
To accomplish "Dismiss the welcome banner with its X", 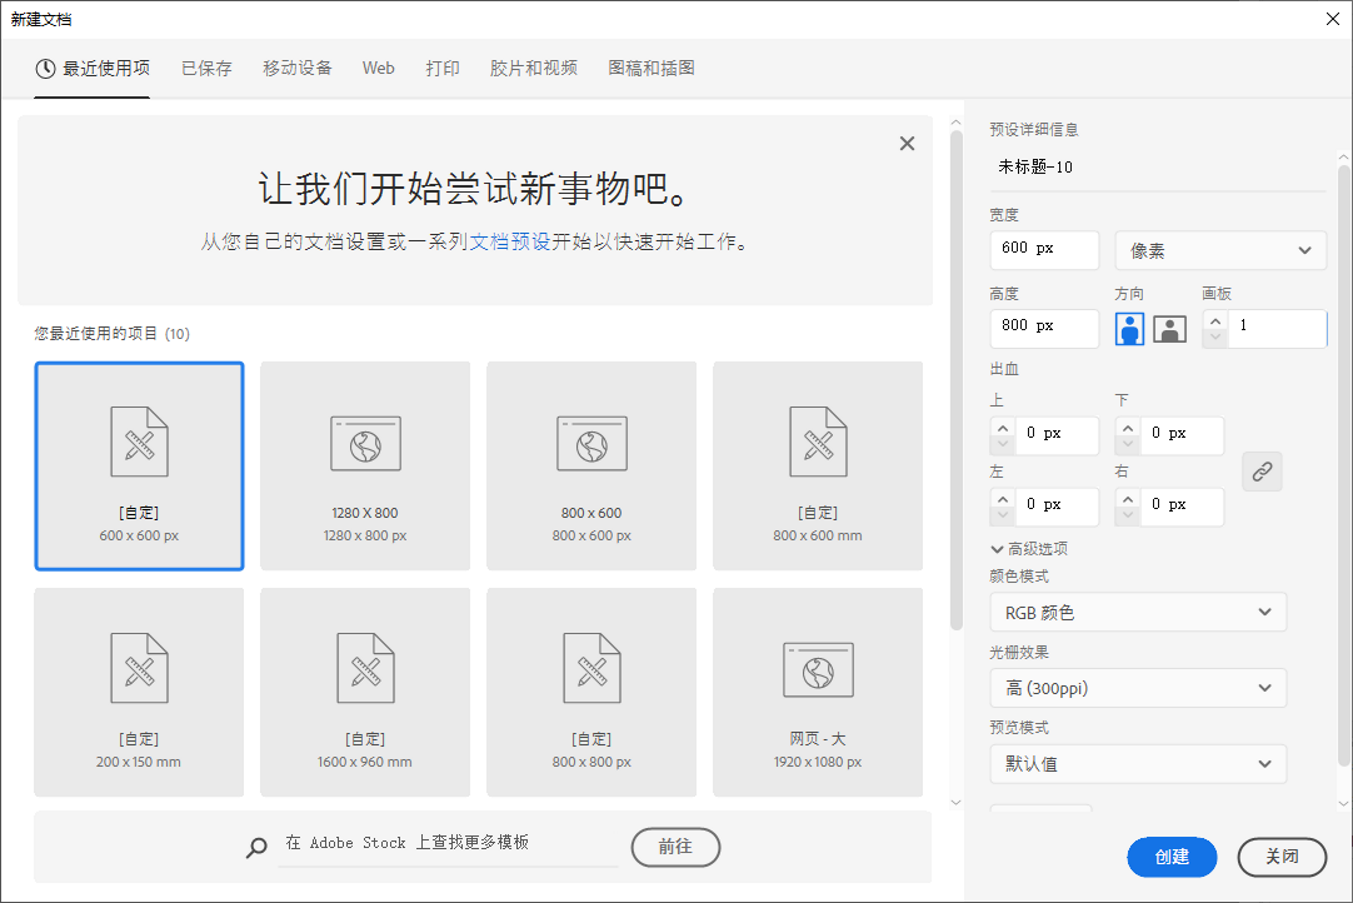I will 907,144.
